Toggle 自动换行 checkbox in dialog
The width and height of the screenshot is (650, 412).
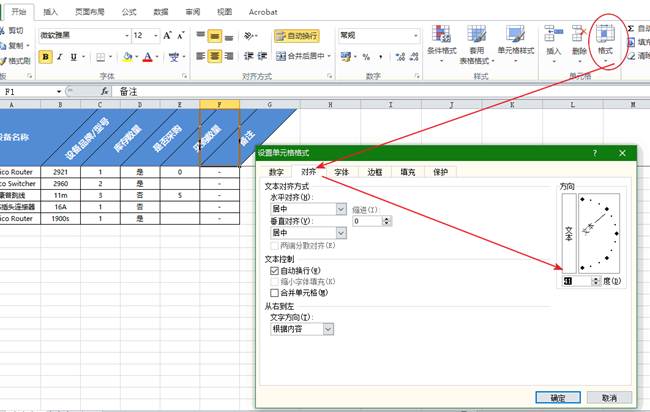tap(274, 271)
